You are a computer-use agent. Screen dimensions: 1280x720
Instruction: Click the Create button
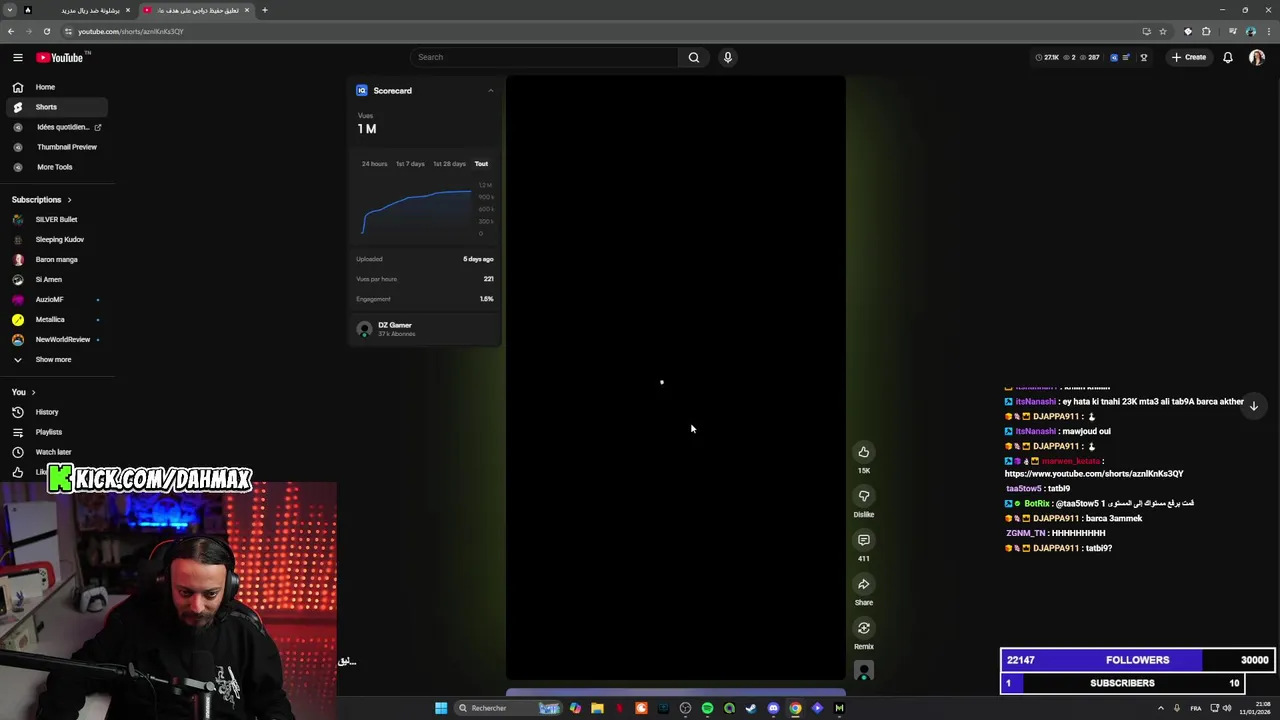point(1189,57)
